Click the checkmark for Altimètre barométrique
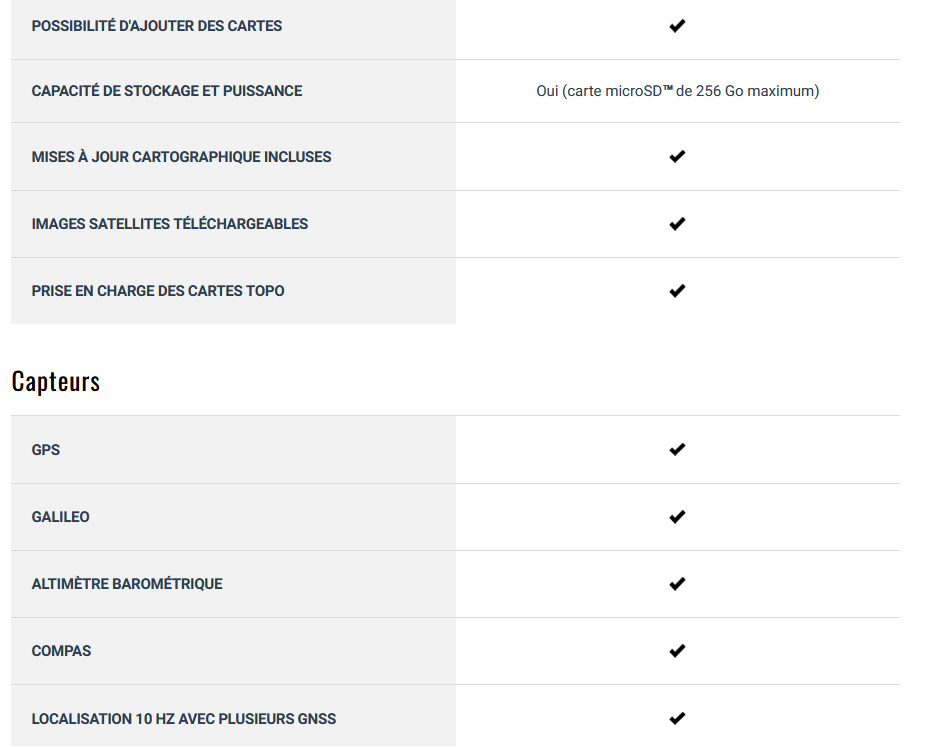The height and width of the screenshot is (747, 929). point(677,584)
